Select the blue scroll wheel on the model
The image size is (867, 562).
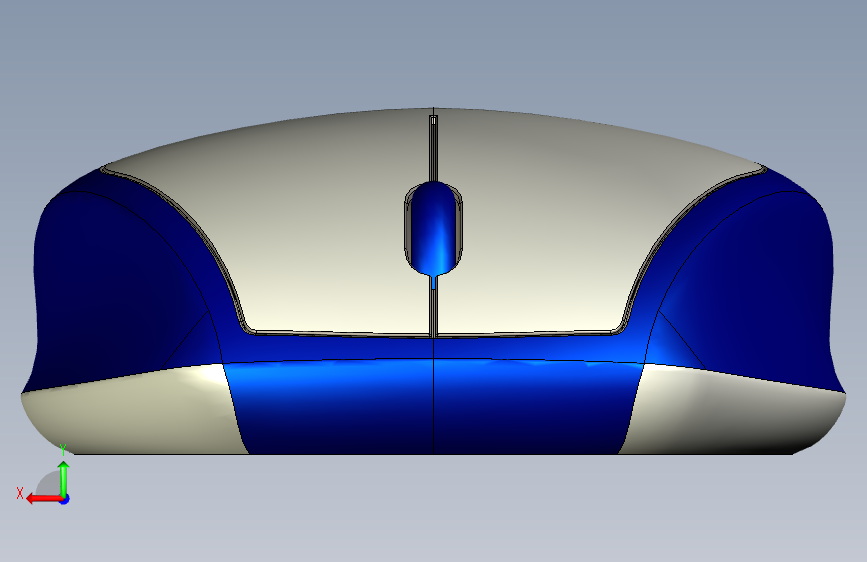(x=434, y=228)
